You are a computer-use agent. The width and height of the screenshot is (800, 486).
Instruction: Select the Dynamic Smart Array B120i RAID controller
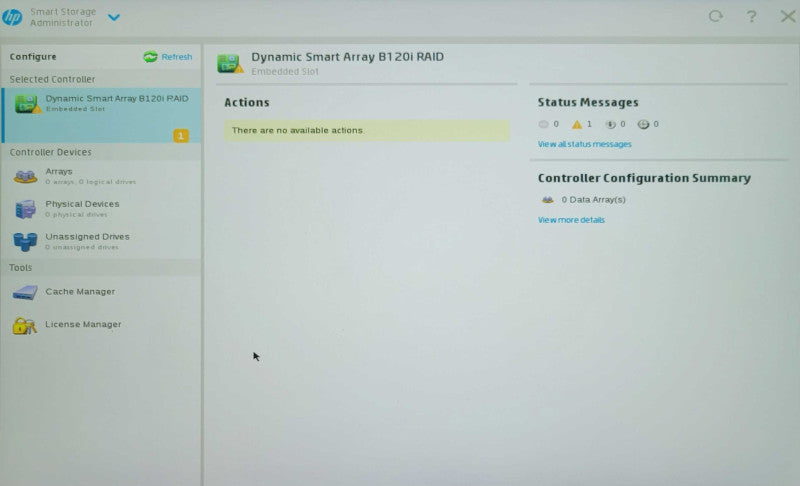(x=102, y=115)
